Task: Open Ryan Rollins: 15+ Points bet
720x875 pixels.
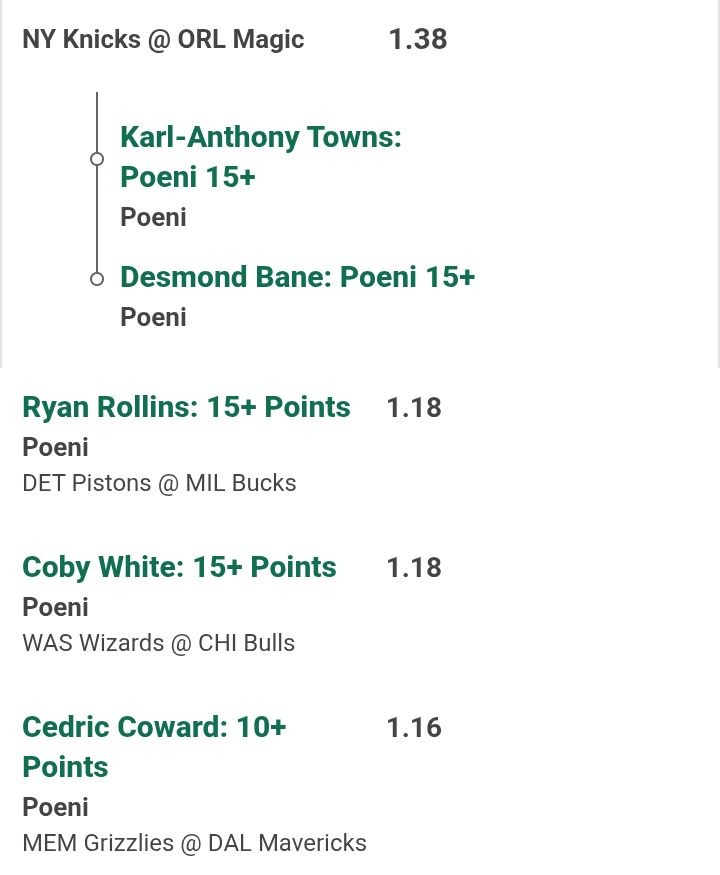Action: (x=186, y=407)
